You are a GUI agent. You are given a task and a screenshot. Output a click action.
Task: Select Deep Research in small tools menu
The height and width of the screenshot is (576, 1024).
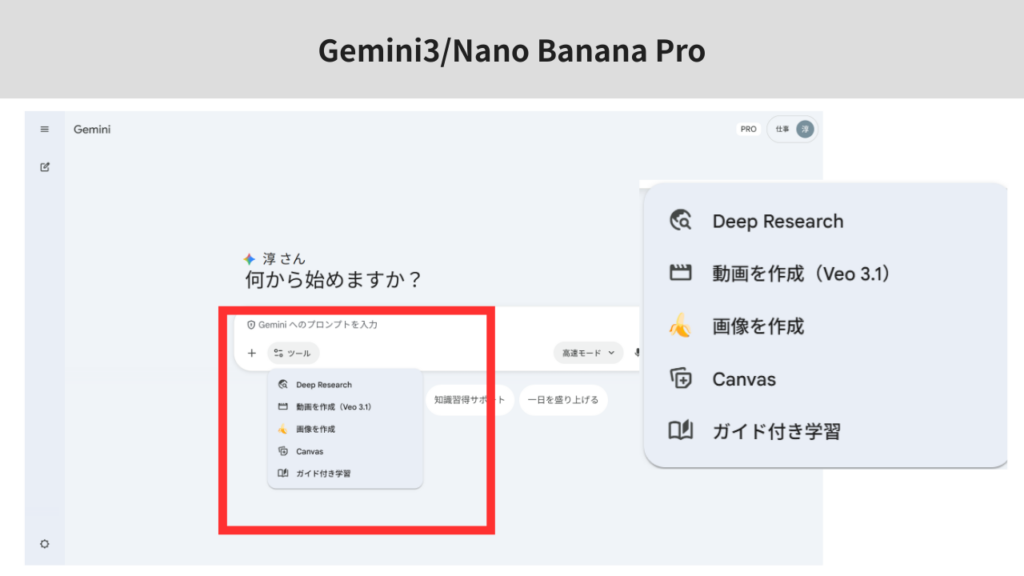tap(323, 385)
